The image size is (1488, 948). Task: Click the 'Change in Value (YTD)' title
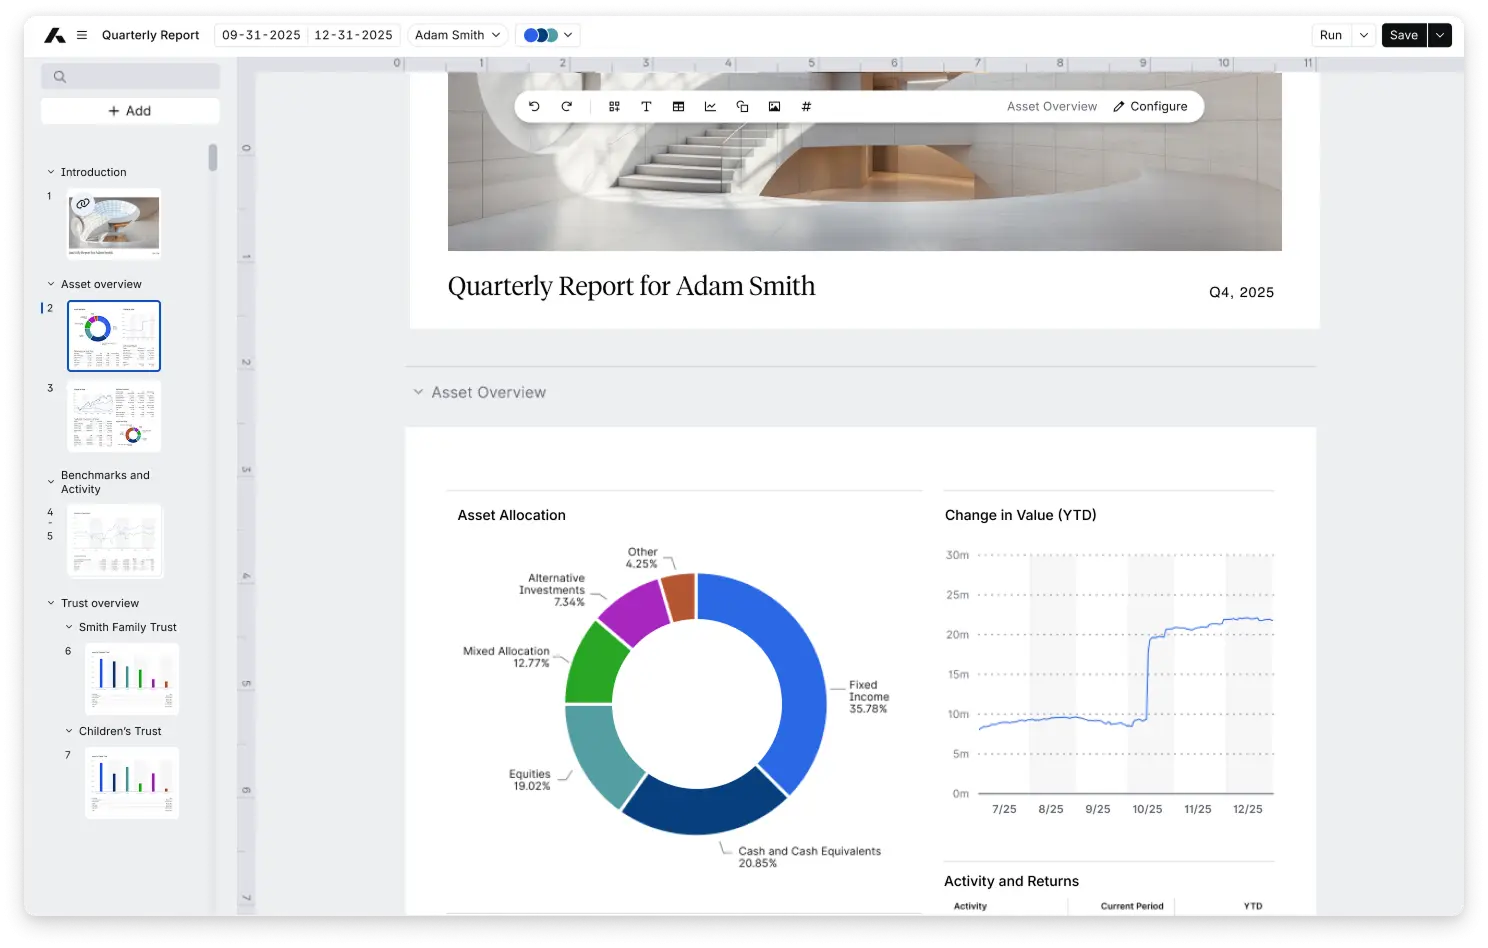[x=1020, y=515]
